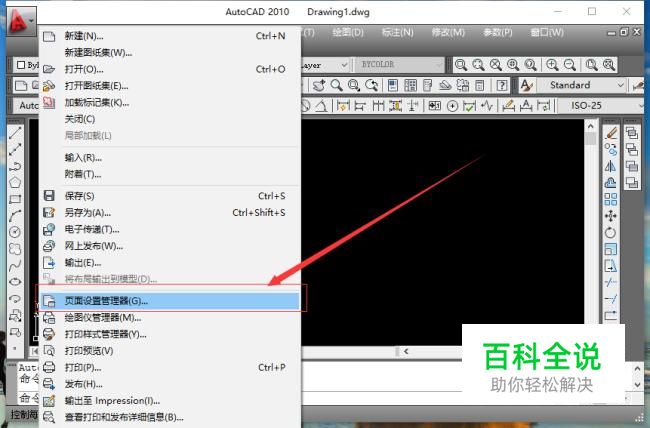Select the Line draw tool

coord(15,133)
